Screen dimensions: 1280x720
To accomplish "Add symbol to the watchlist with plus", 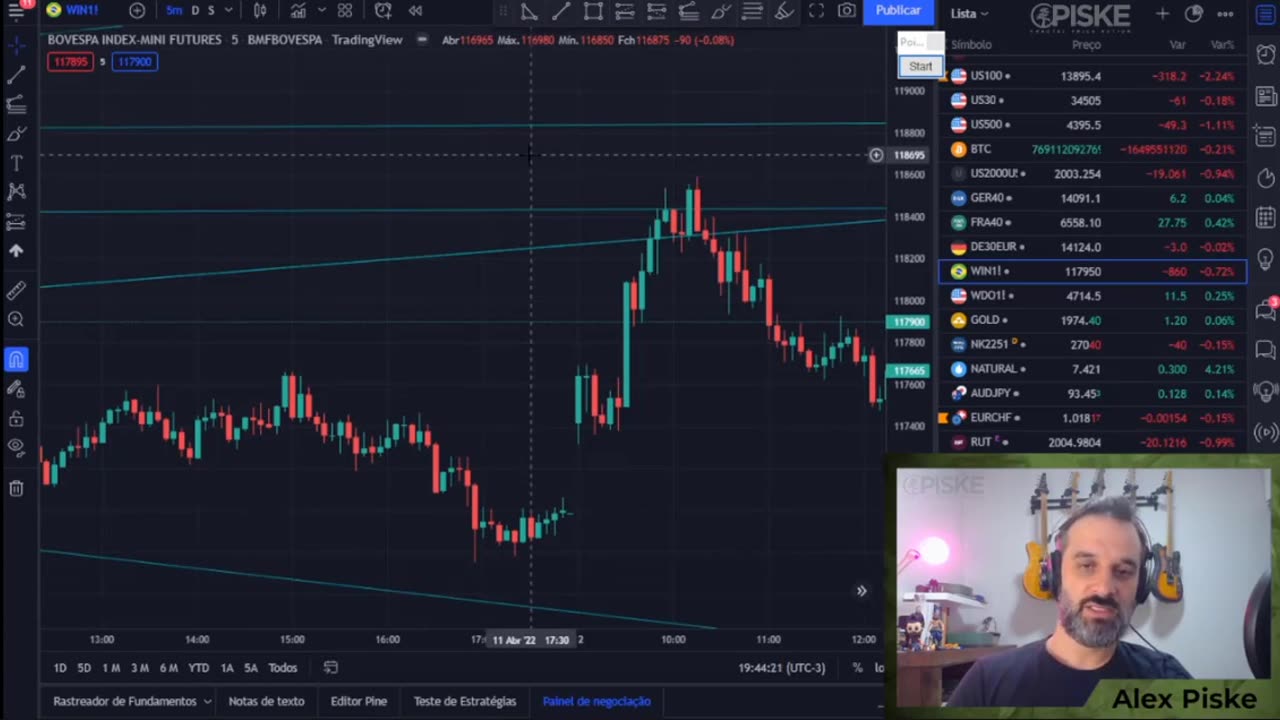I will (x=1162, y=14).
